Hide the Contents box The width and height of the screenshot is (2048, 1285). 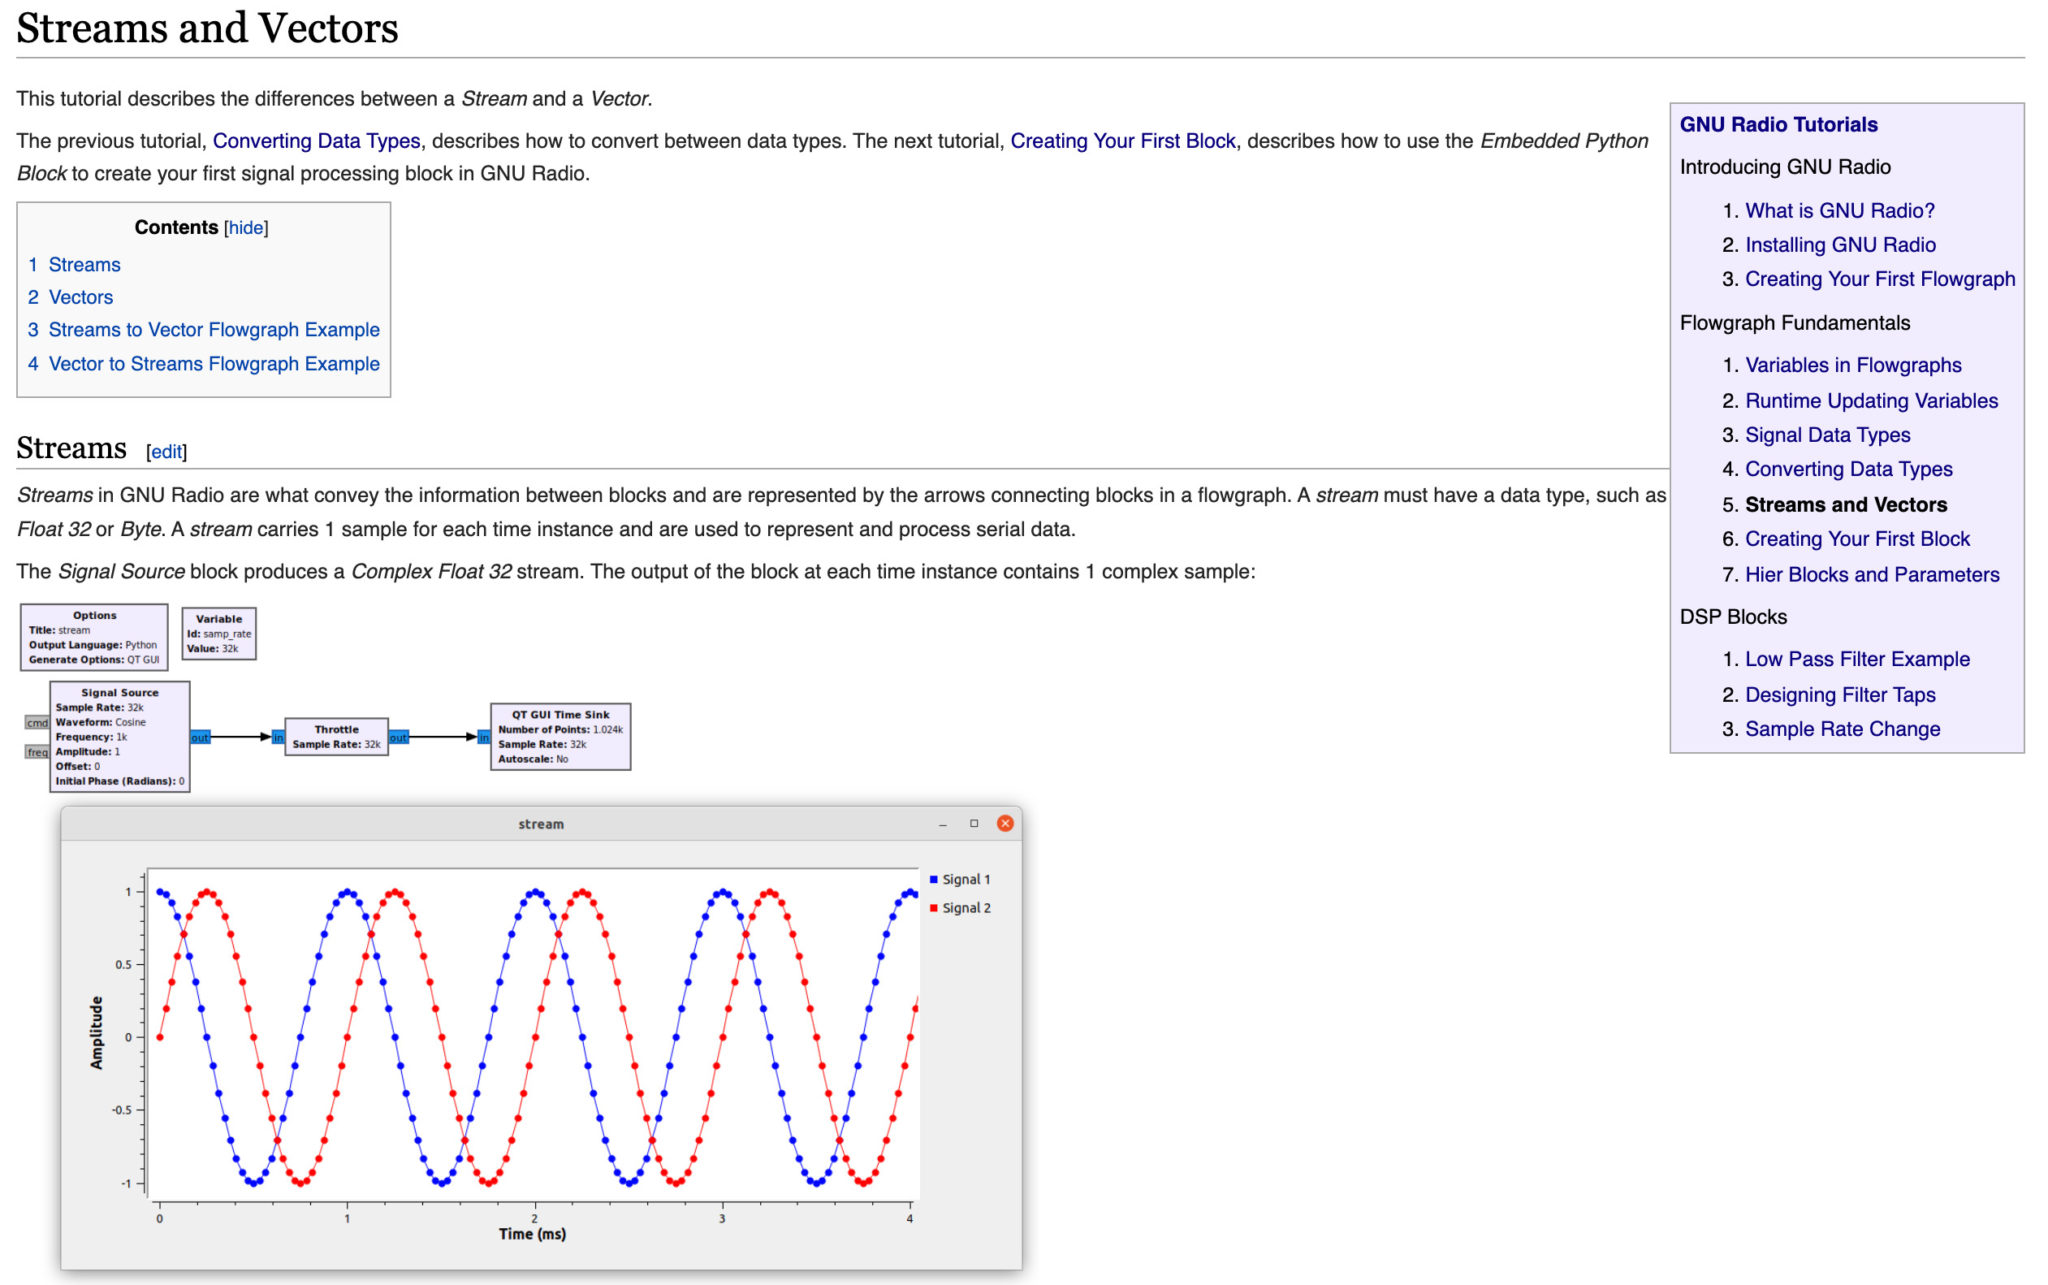(x=245, y=228)
